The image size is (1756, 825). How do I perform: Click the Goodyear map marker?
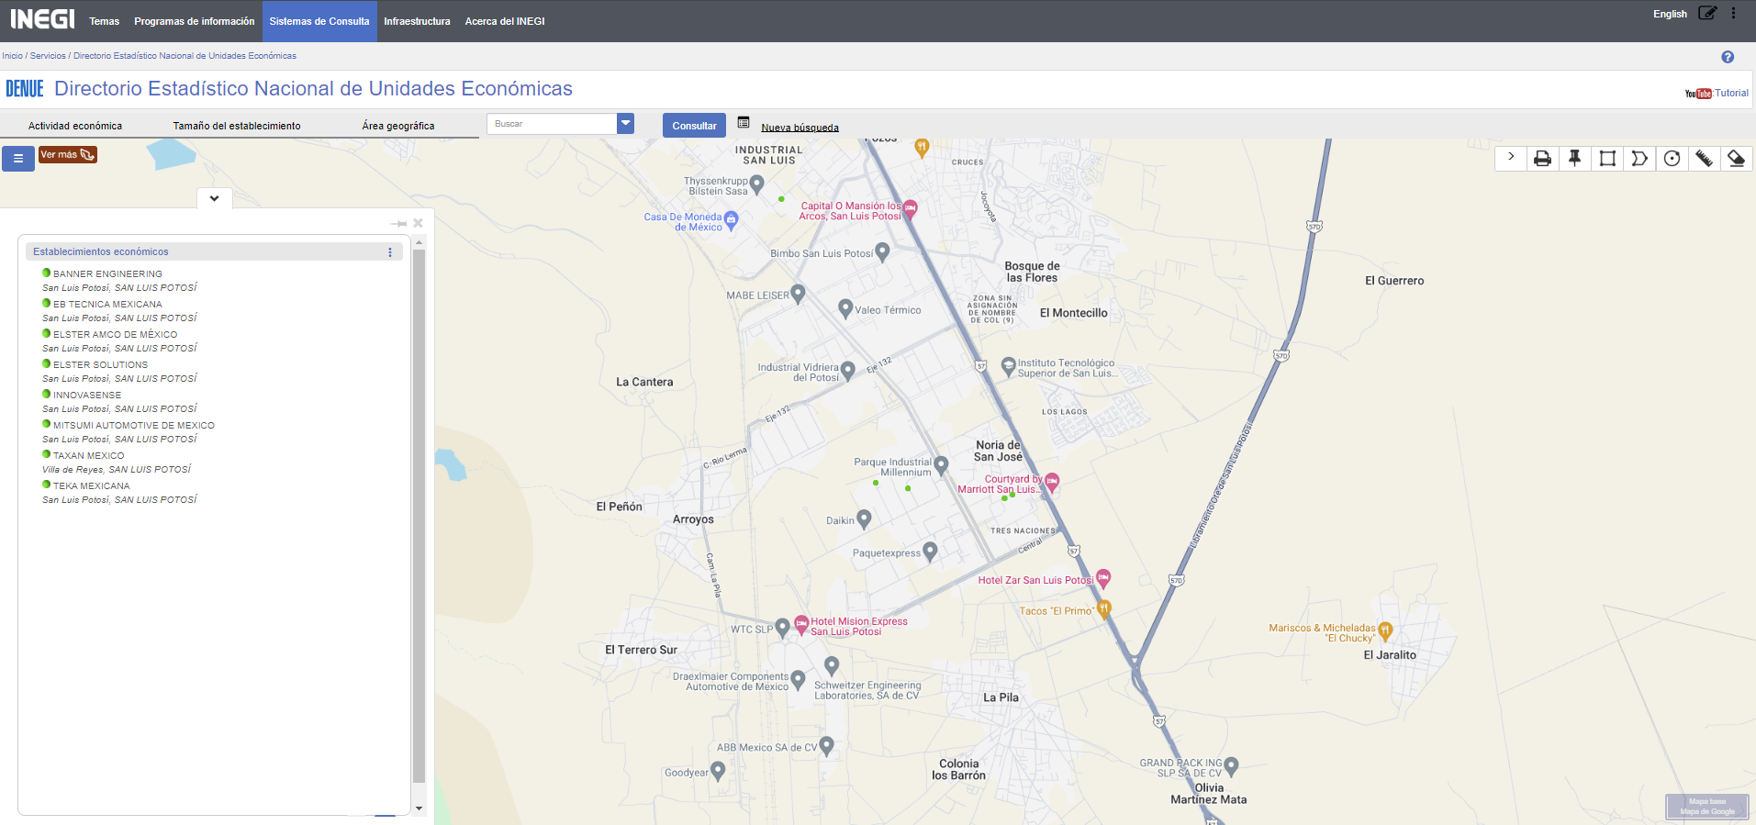[x=718, y=770]
